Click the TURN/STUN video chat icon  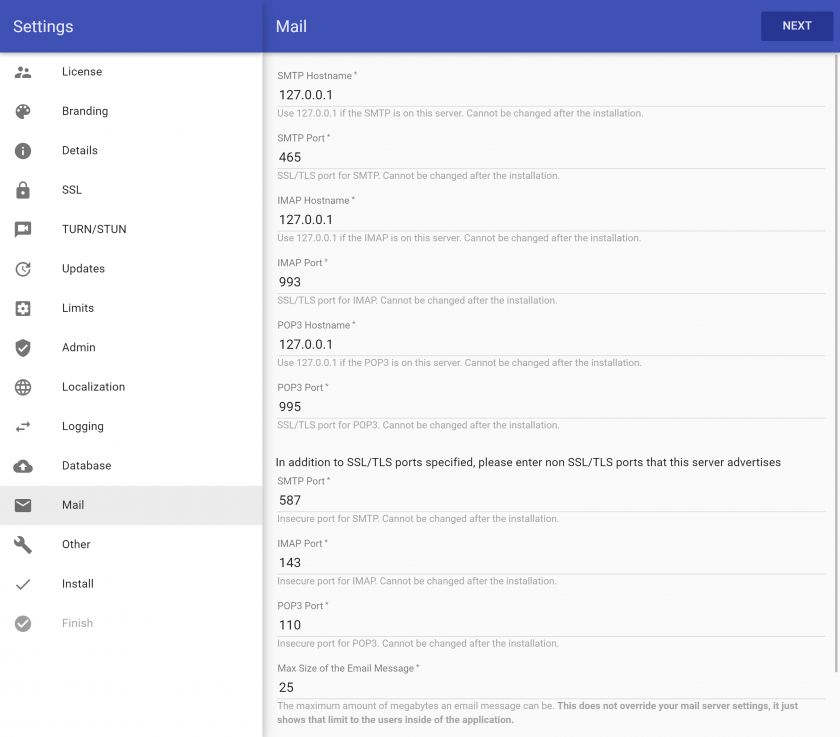(x=22, y=229)
